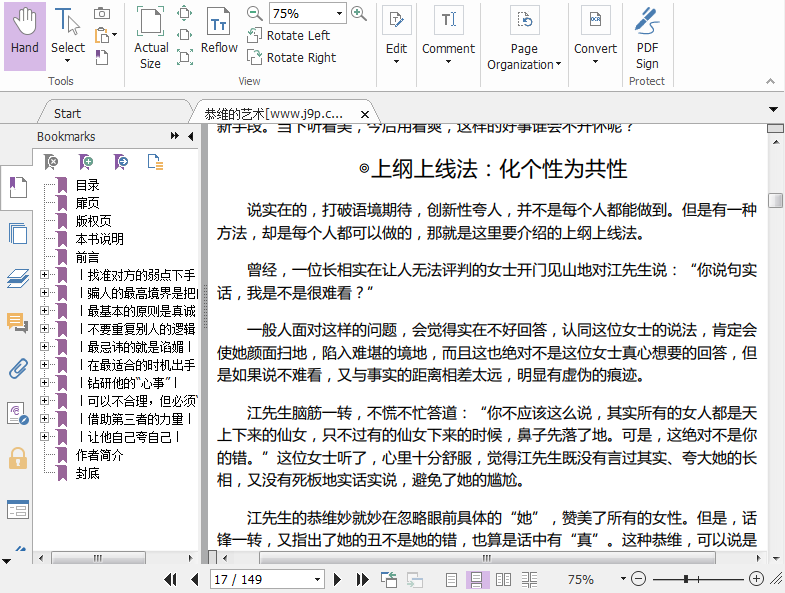The image size is (785, 593).
Task: Rotate the page left
Action: click(x=289, y=36)
